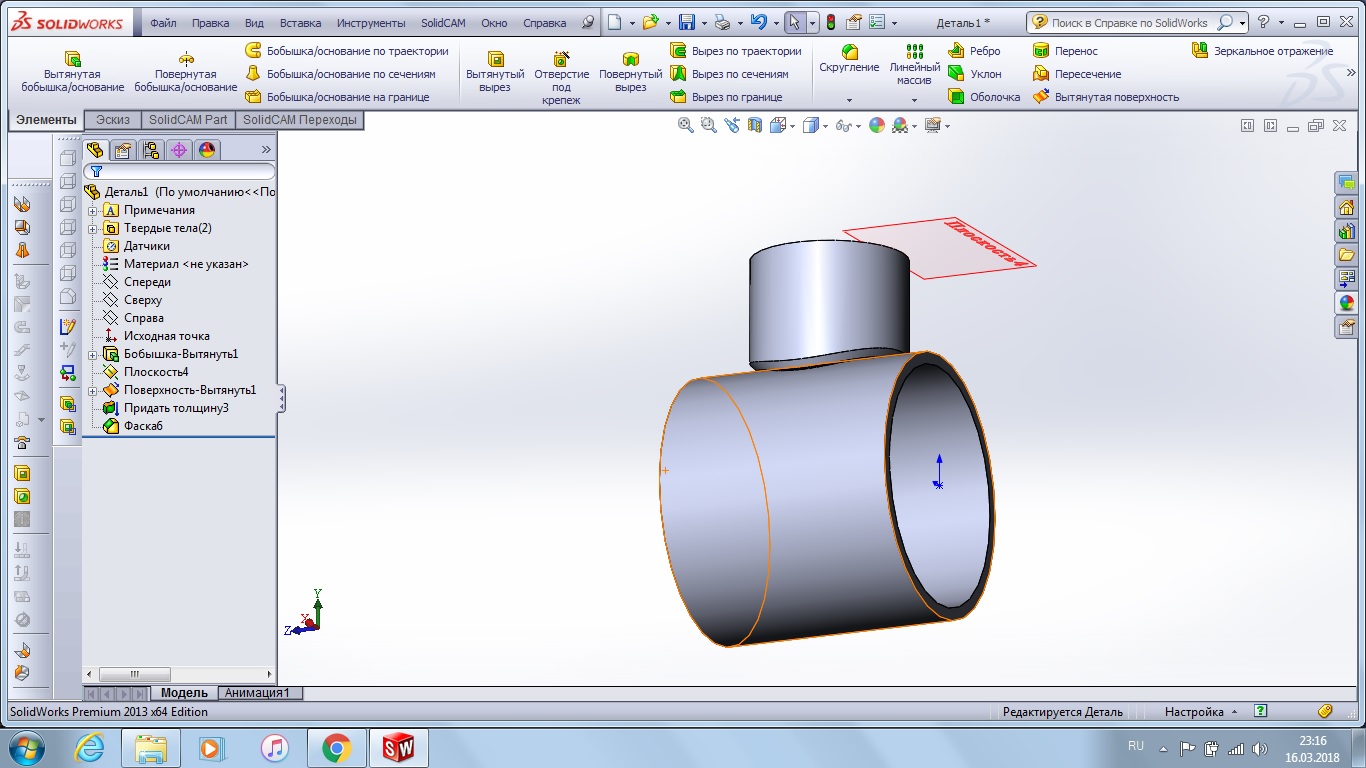The image size is (1366, 768).
Task: Click Вырез по траектории
Action: pos(735,51)
